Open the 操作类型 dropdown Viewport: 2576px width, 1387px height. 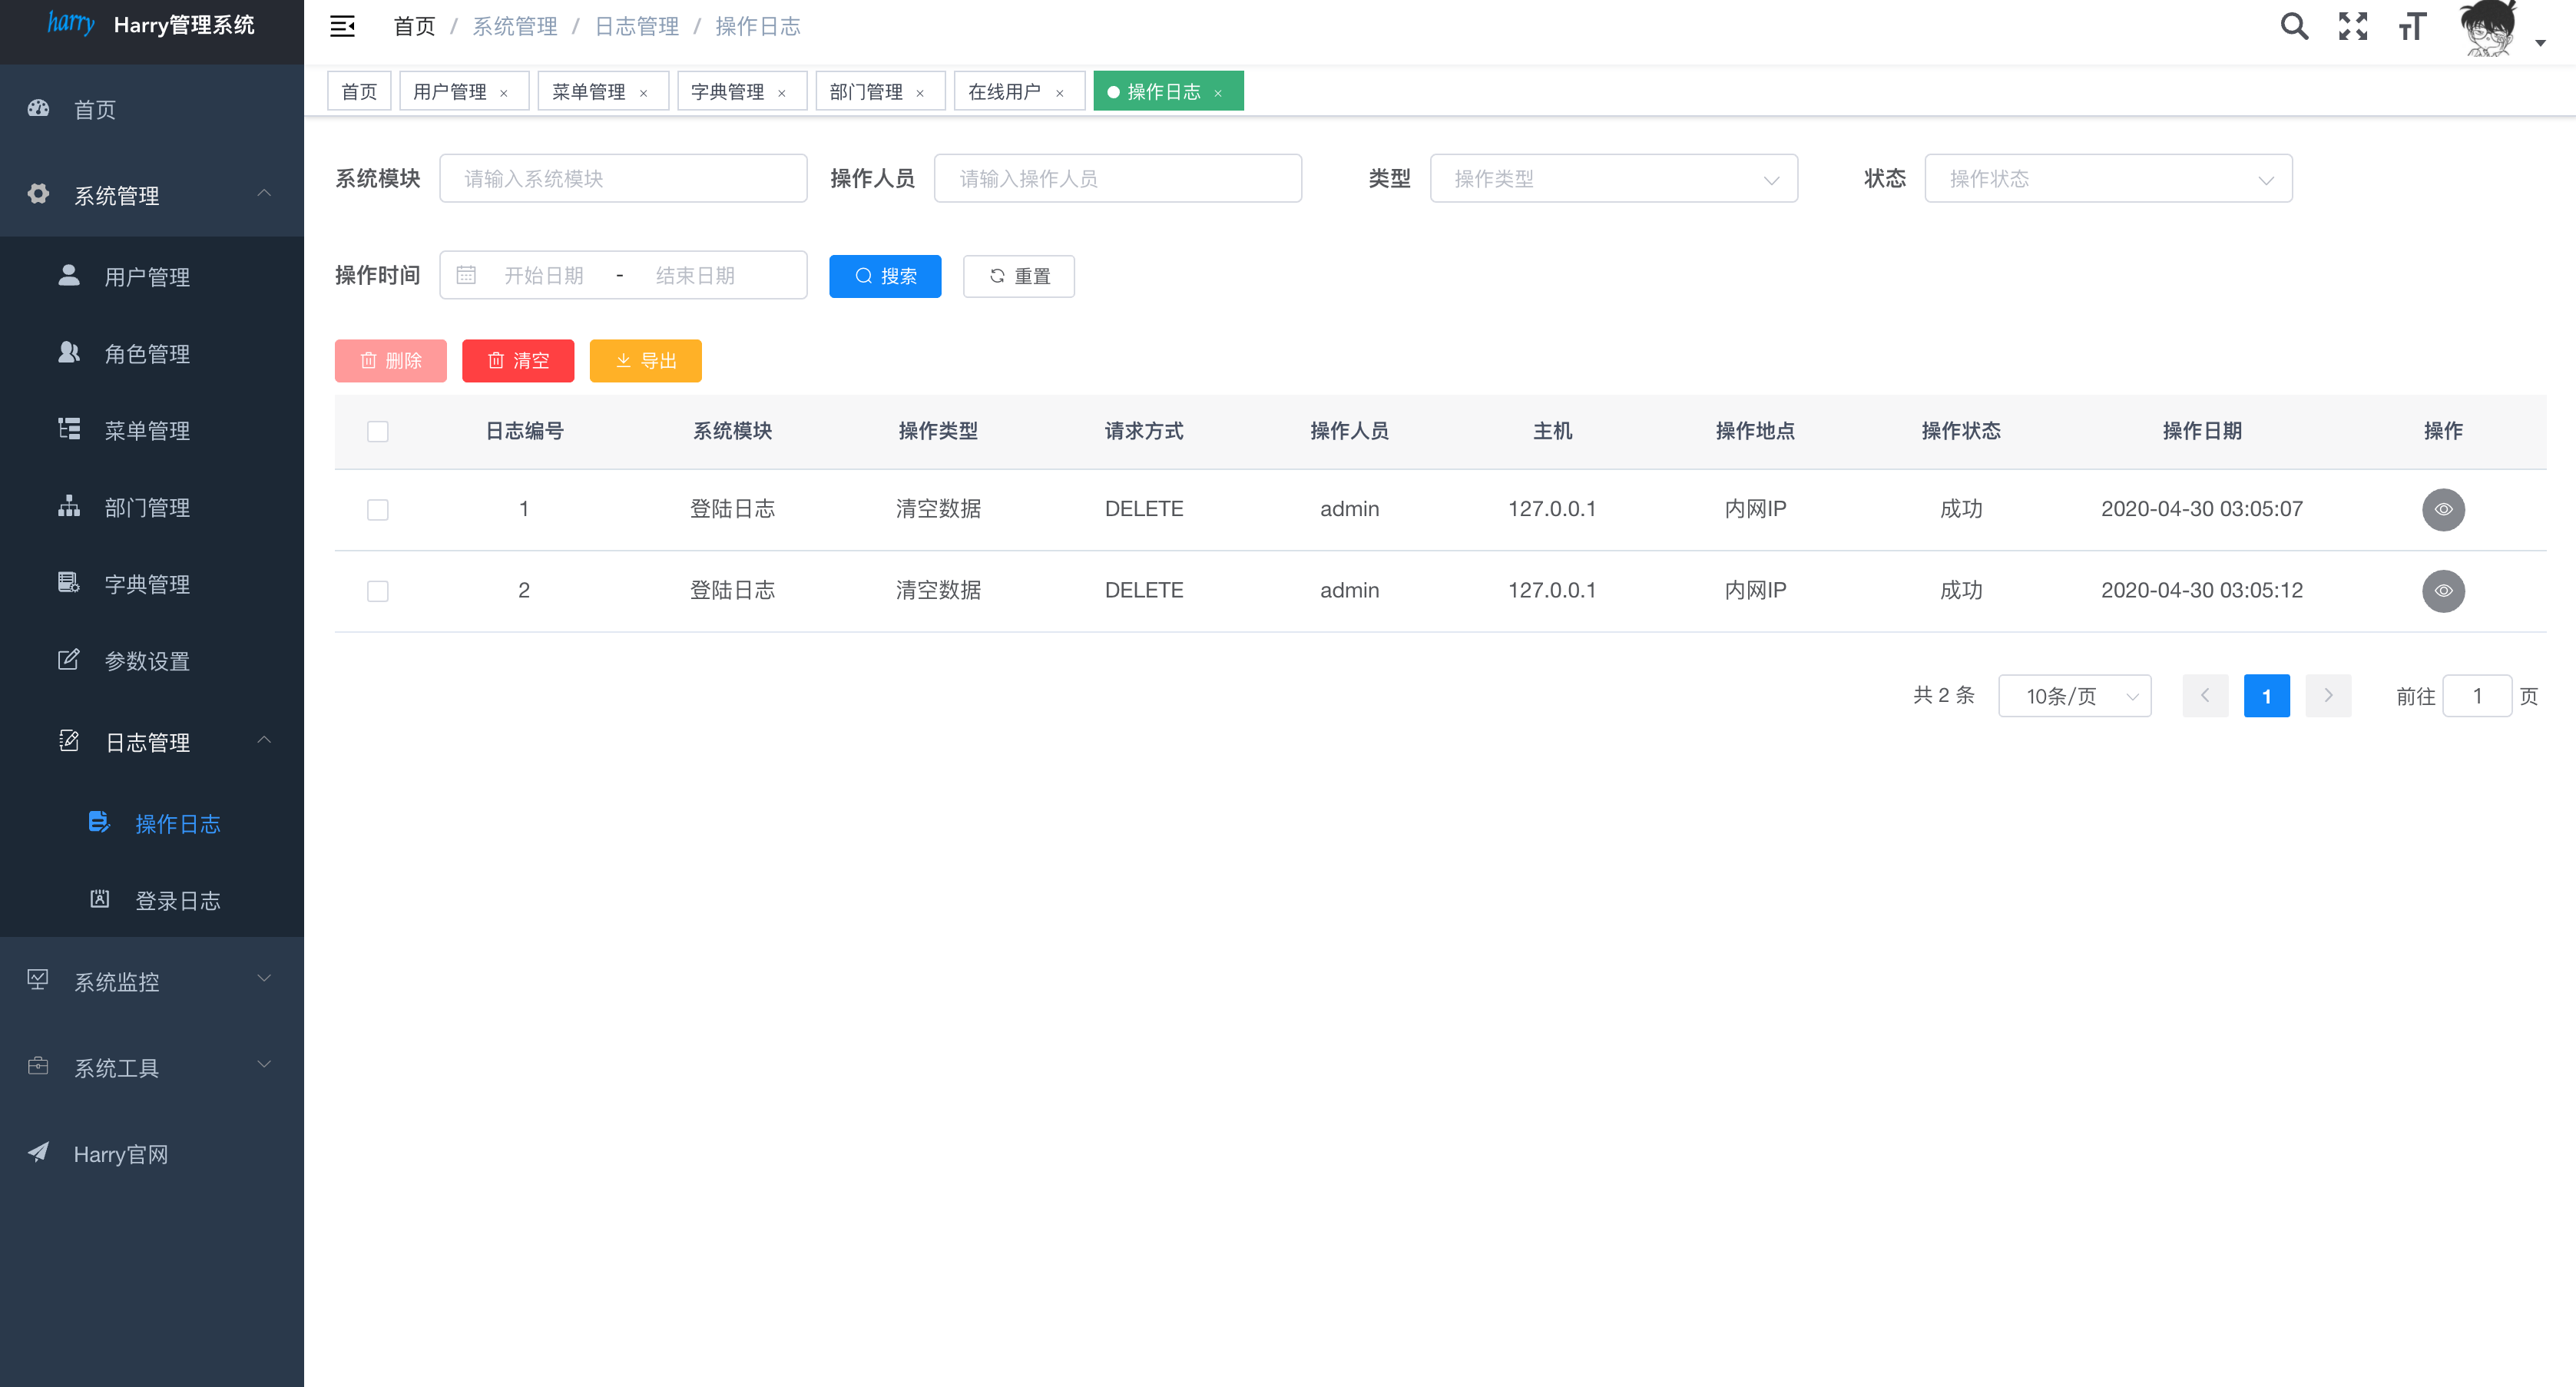point(1613,179)
